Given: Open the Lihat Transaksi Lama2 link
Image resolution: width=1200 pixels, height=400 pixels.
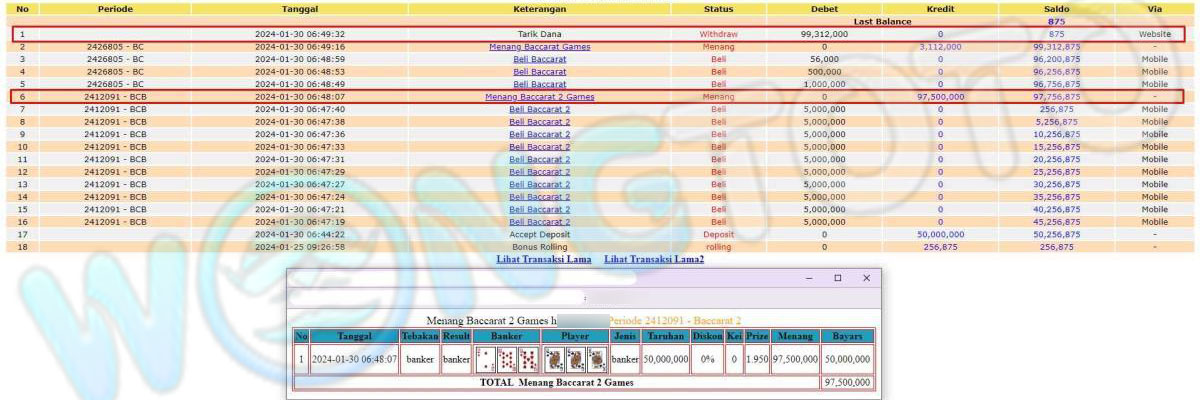Looking at the screenshot, I should tap(654, 259).
